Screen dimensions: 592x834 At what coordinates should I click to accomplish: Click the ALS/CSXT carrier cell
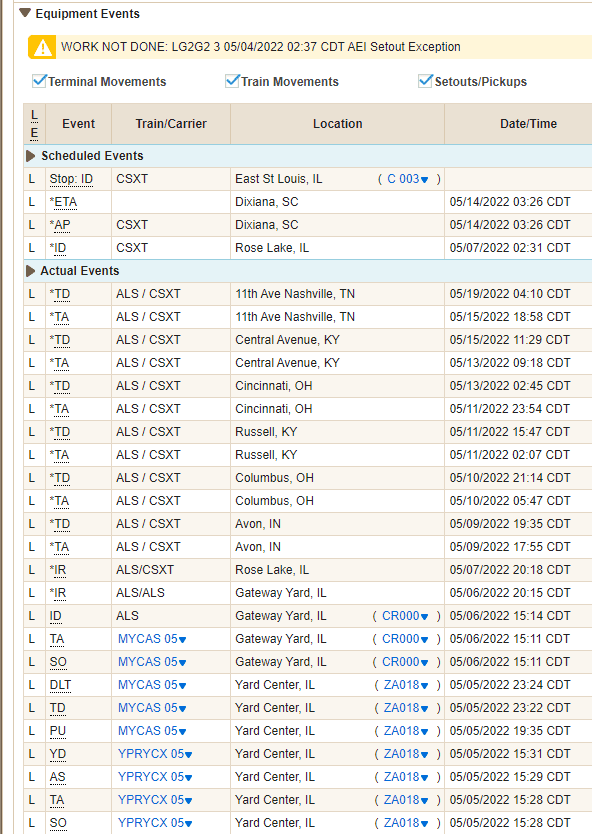[145, 570]
